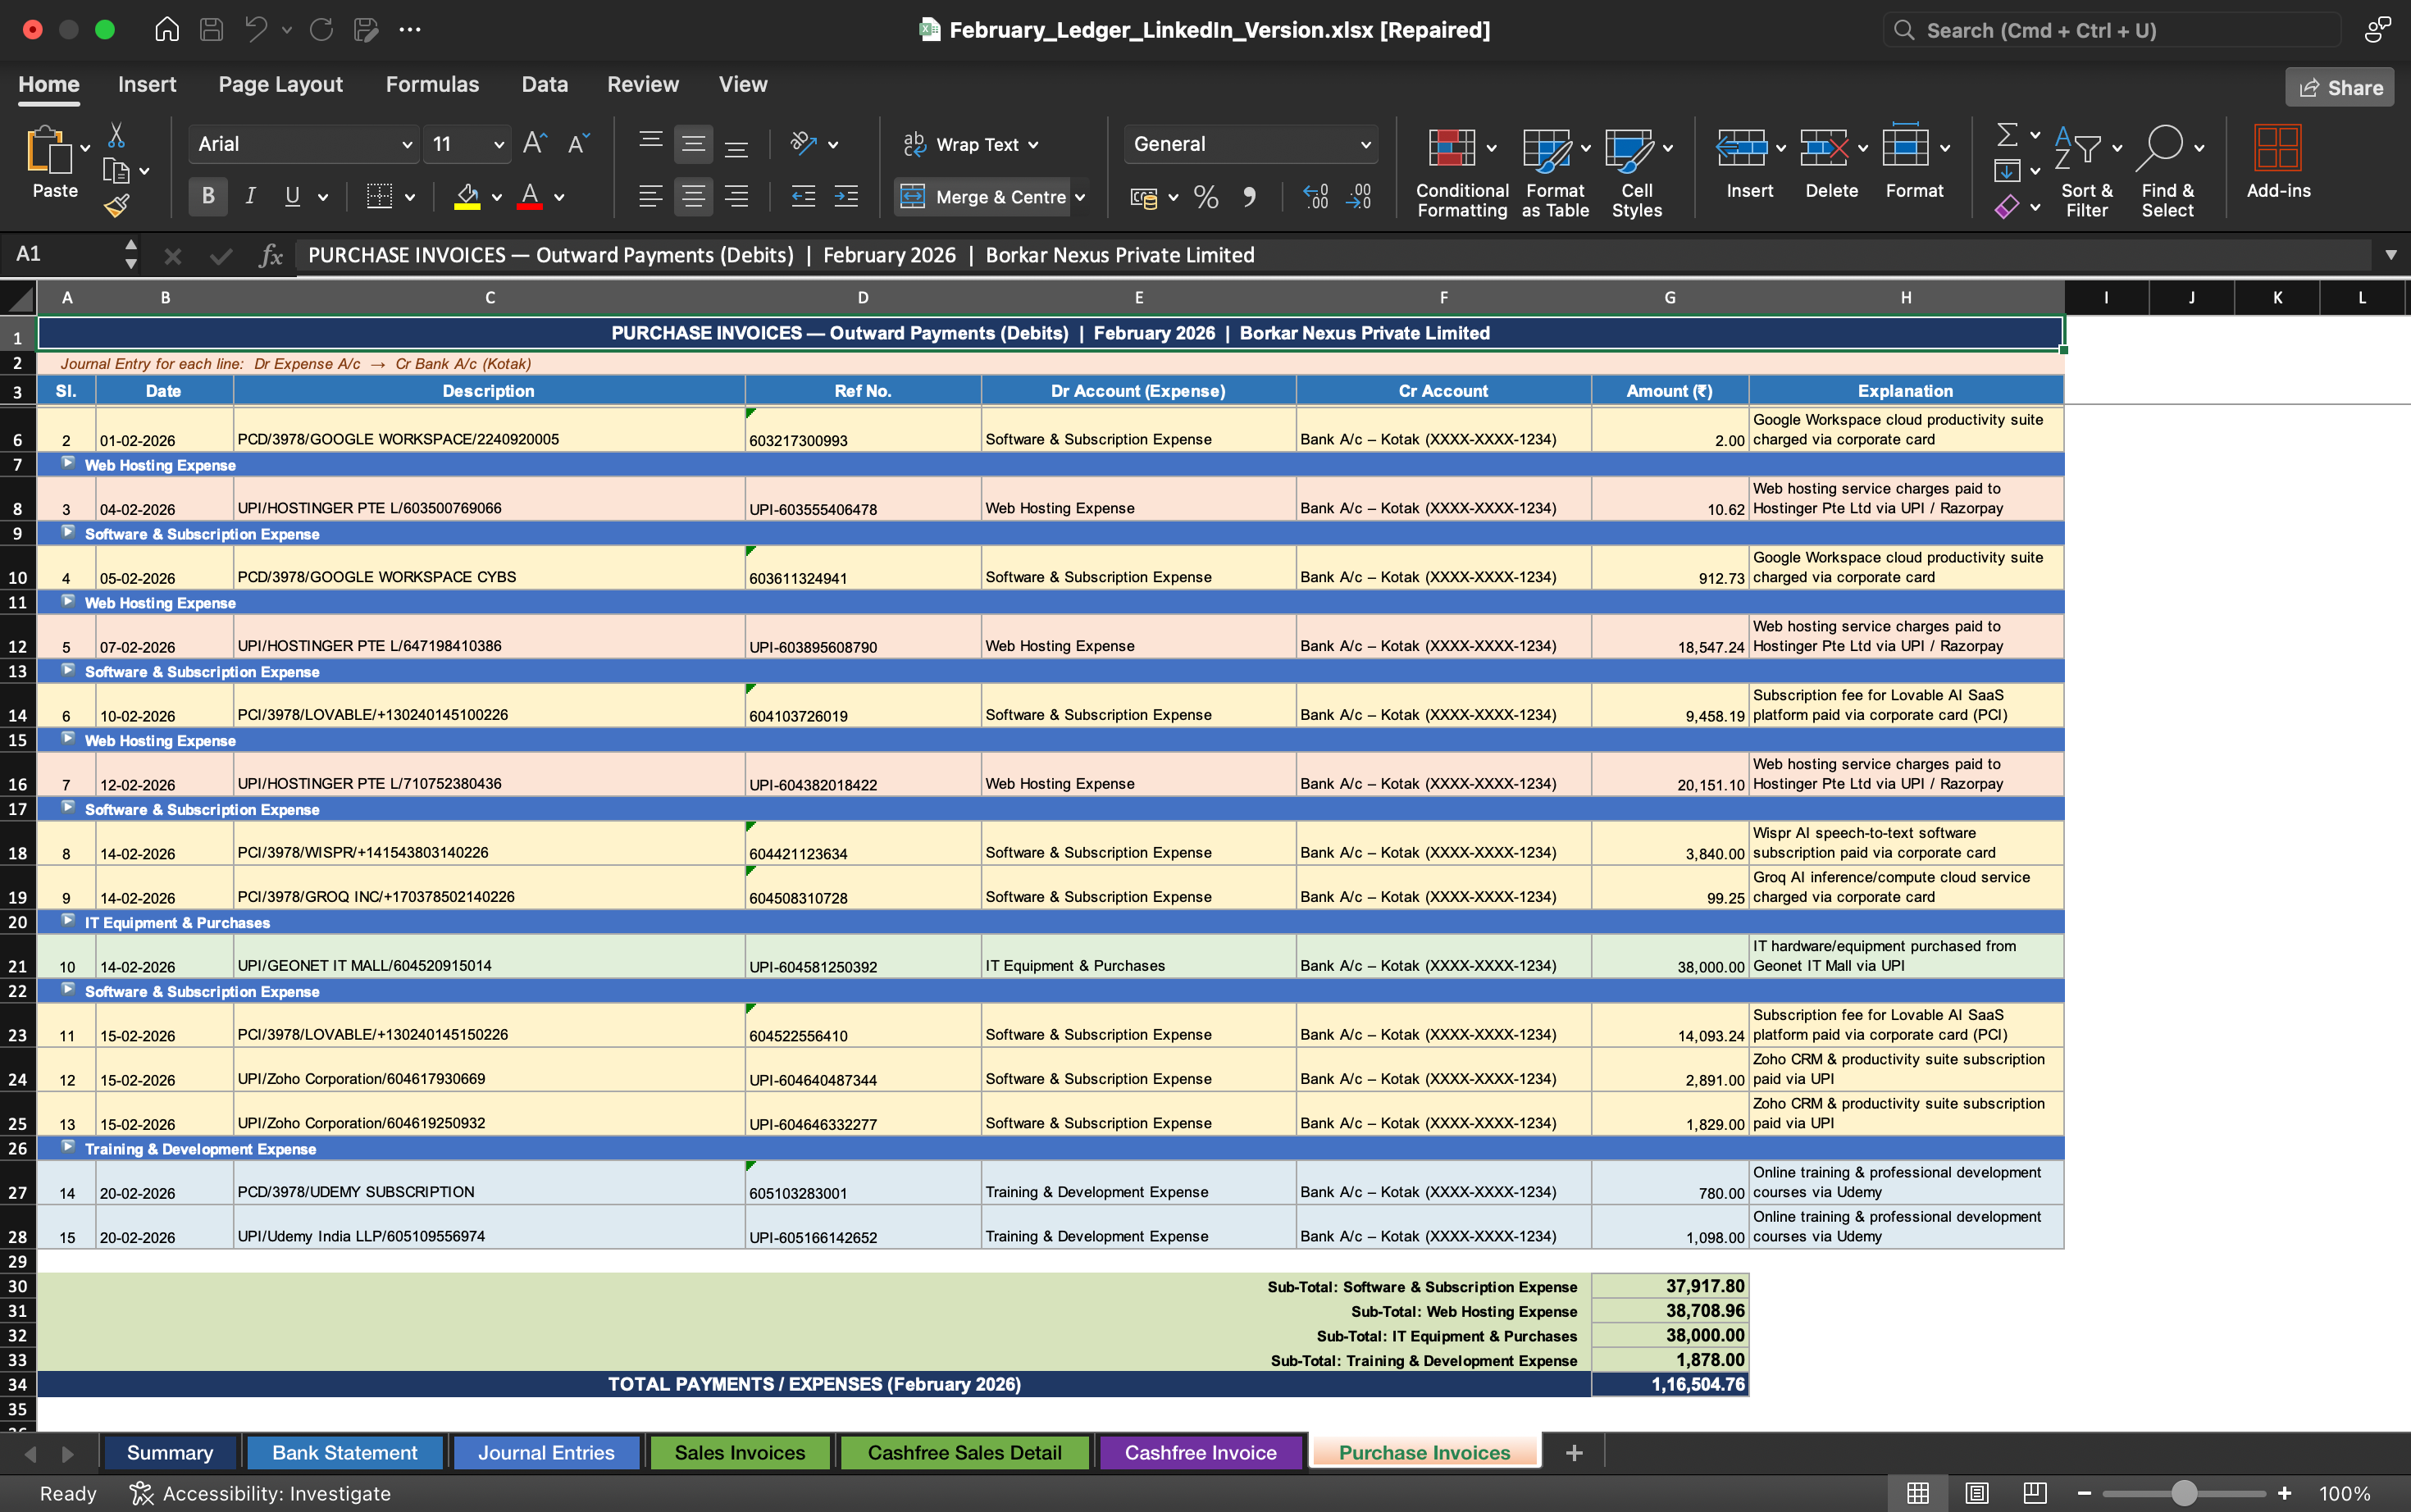Switch to the Bank Statement sheet tab
2411x1512 pixels.
click(344, 1452)
